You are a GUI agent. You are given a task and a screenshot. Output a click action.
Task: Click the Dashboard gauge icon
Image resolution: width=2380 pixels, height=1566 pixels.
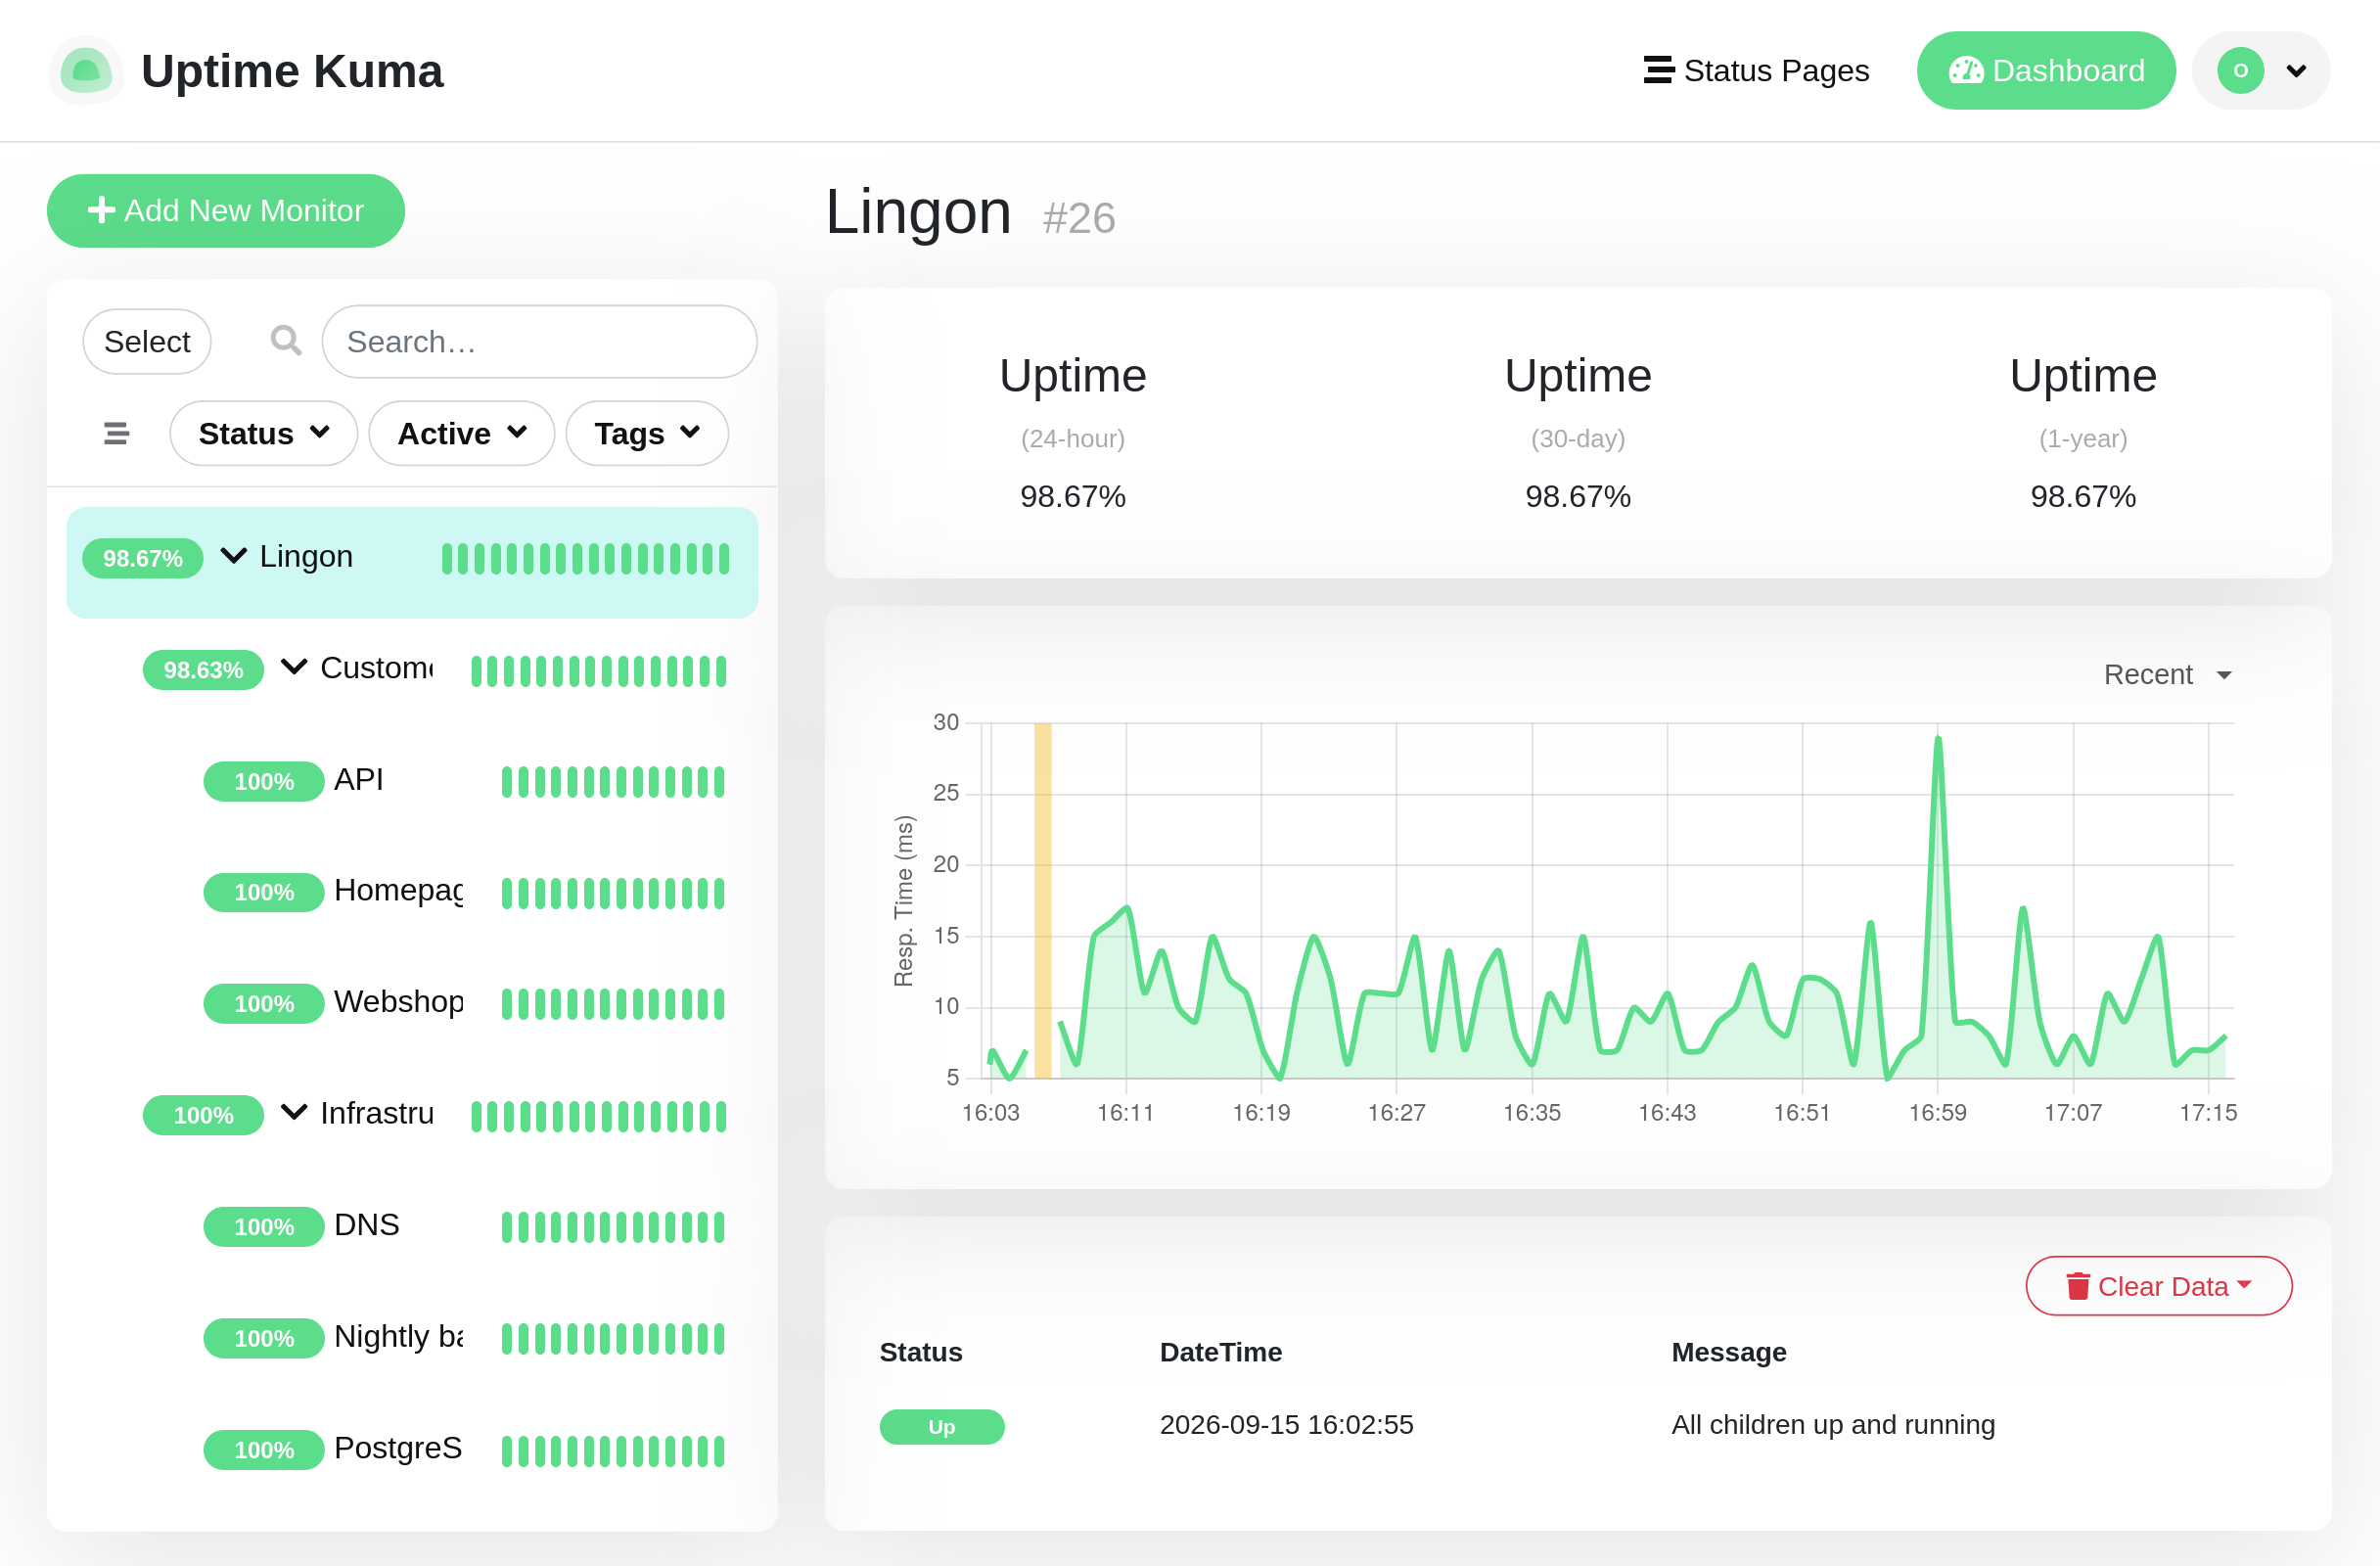tap(1966, 70)
